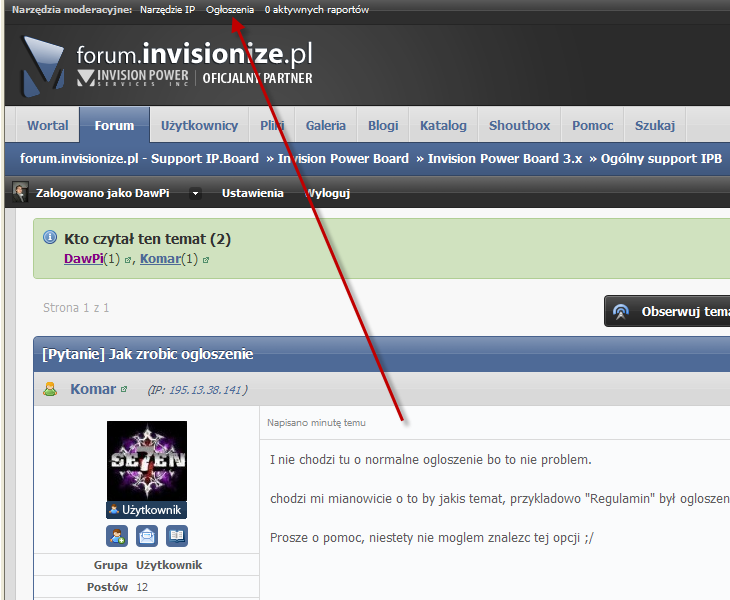
Task: Click the add friend icon under the avatar
Action: tap(116, 536)
